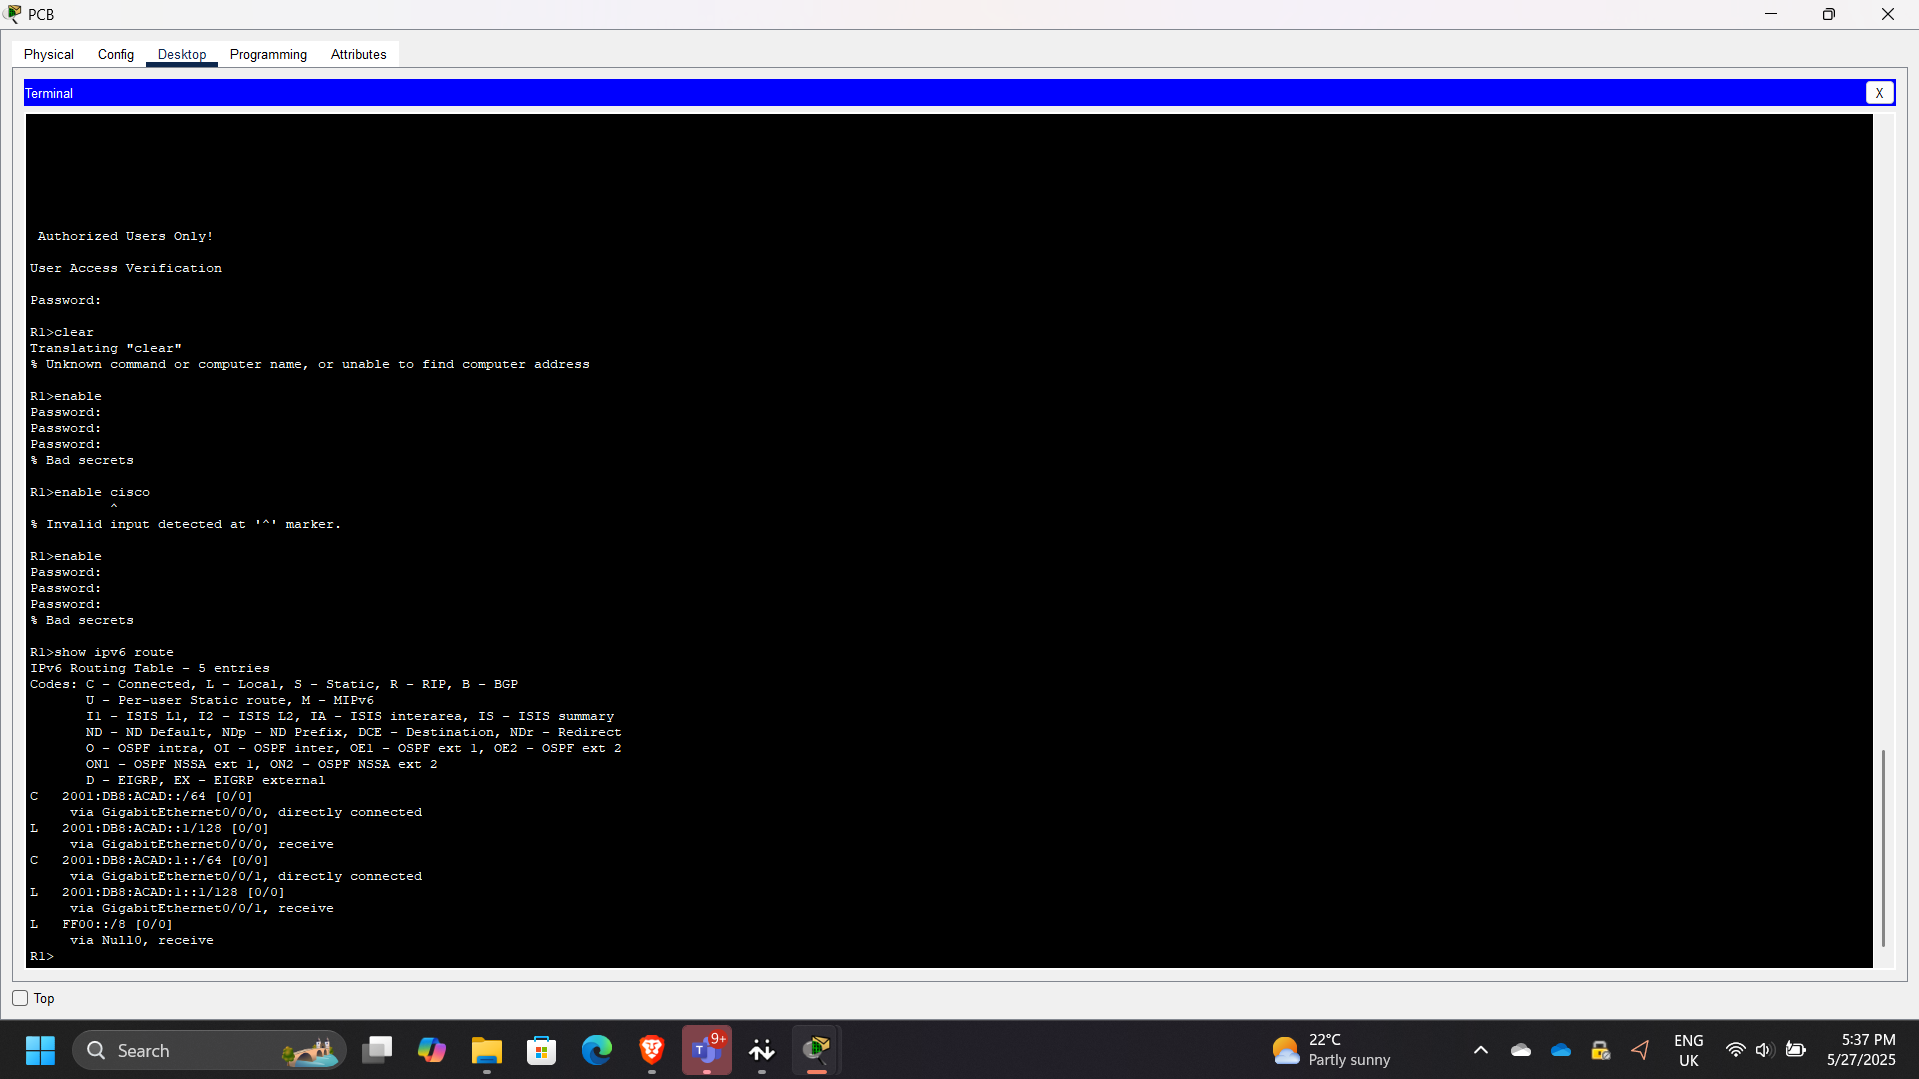Viewport: 1919px width, 1079px height.
Task: Open the Programming tab
Action: pos(267,54)
